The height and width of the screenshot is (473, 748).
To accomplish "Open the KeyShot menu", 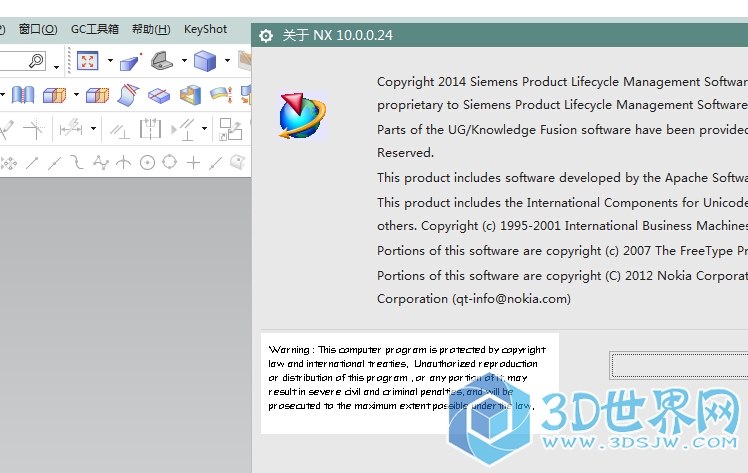I will [x=205, y=29].
